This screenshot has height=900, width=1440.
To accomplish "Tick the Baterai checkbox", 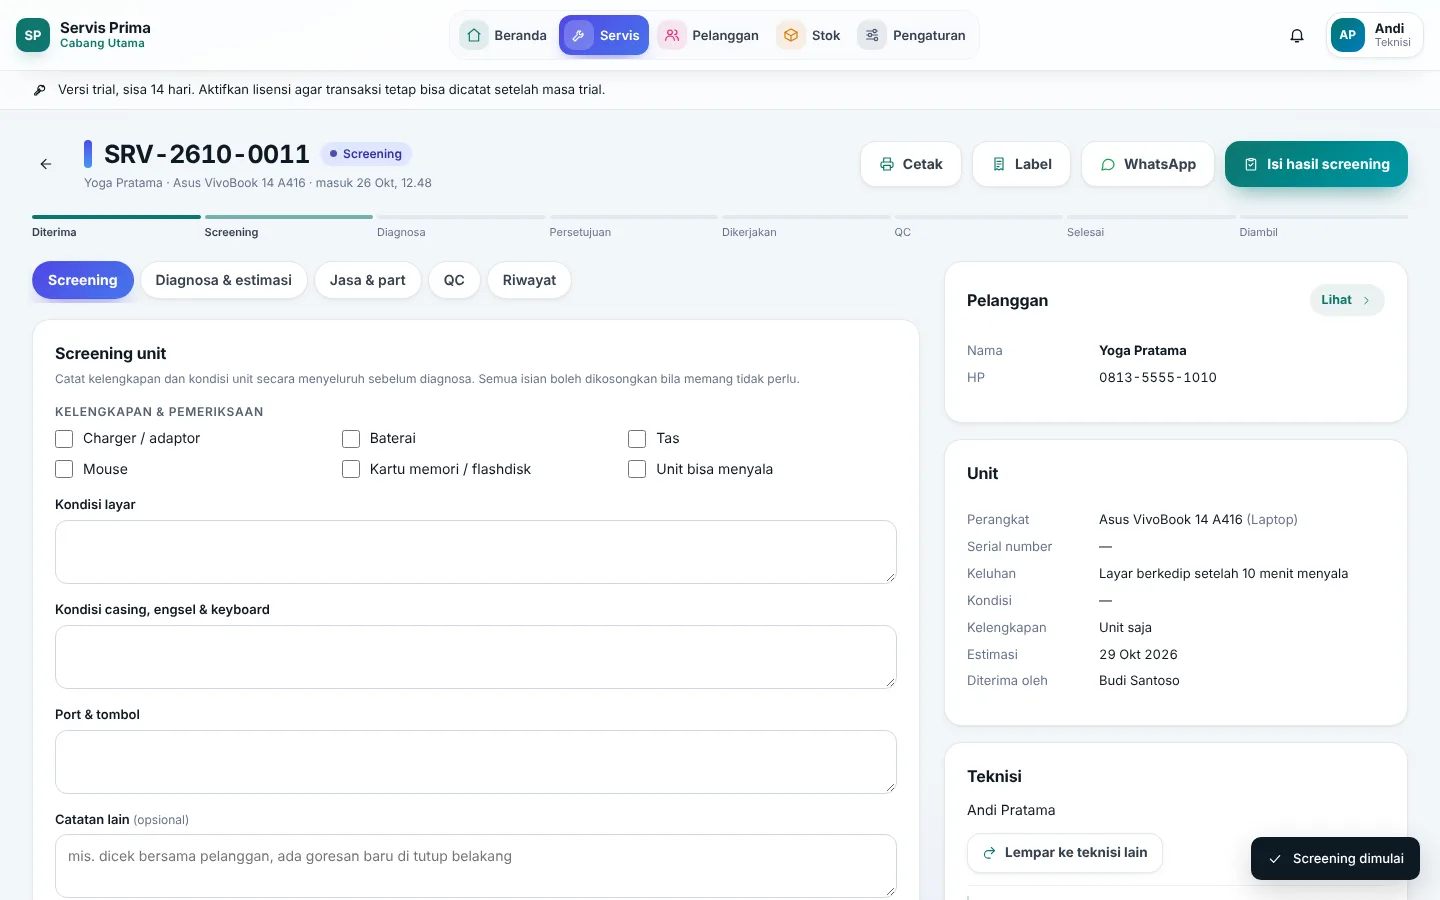I will (351, 439).
